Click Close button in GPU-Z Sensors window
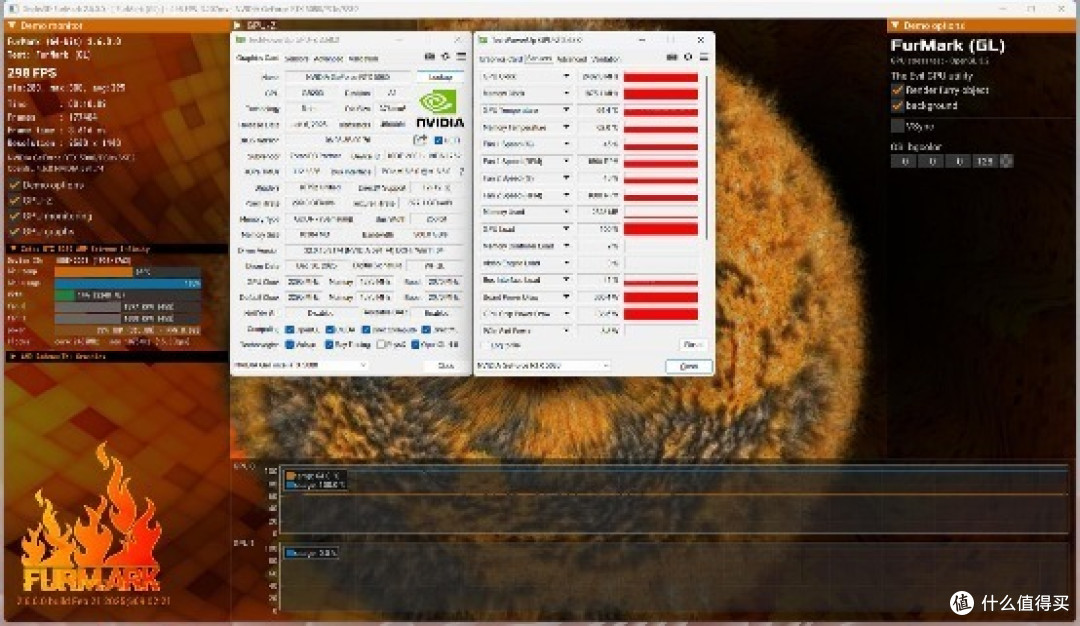Viewport: 1080px width, 626px height. [x=689, y=366]
